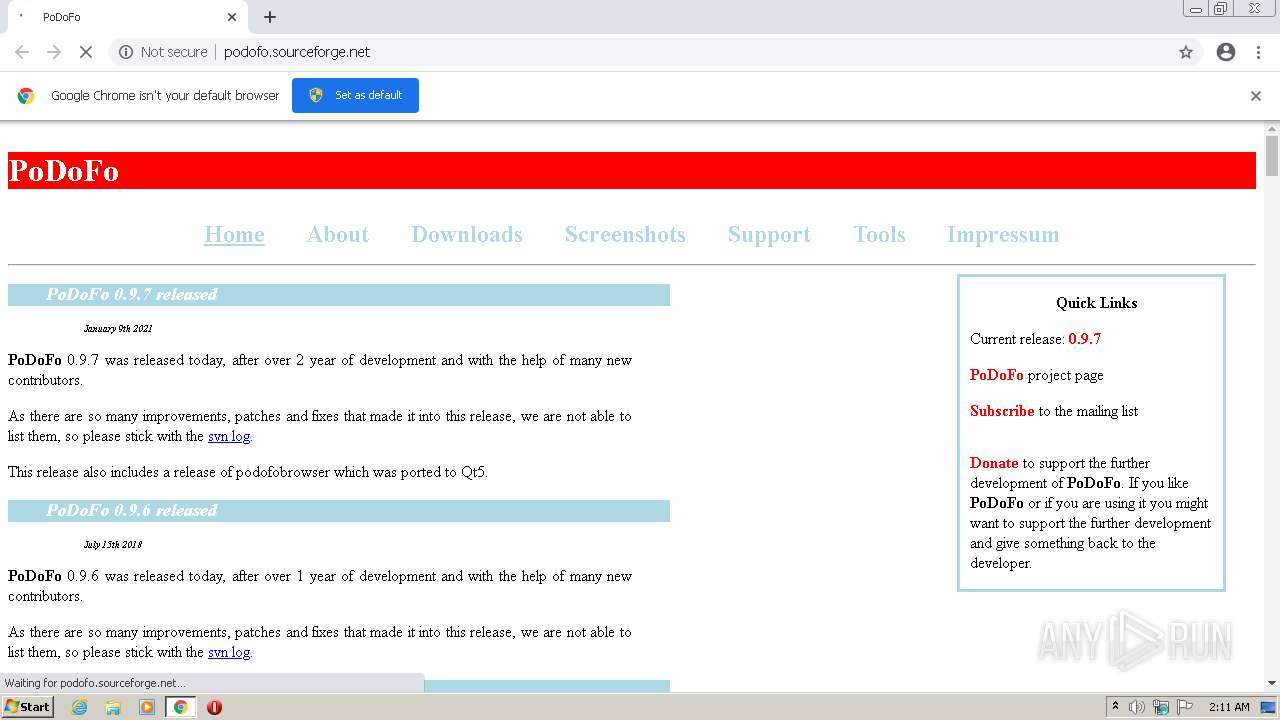Screen dimensions: 1280x720
Task: Click the page scrollbar up arrow
Action: pyautogui.click(x=1272, y=128)
